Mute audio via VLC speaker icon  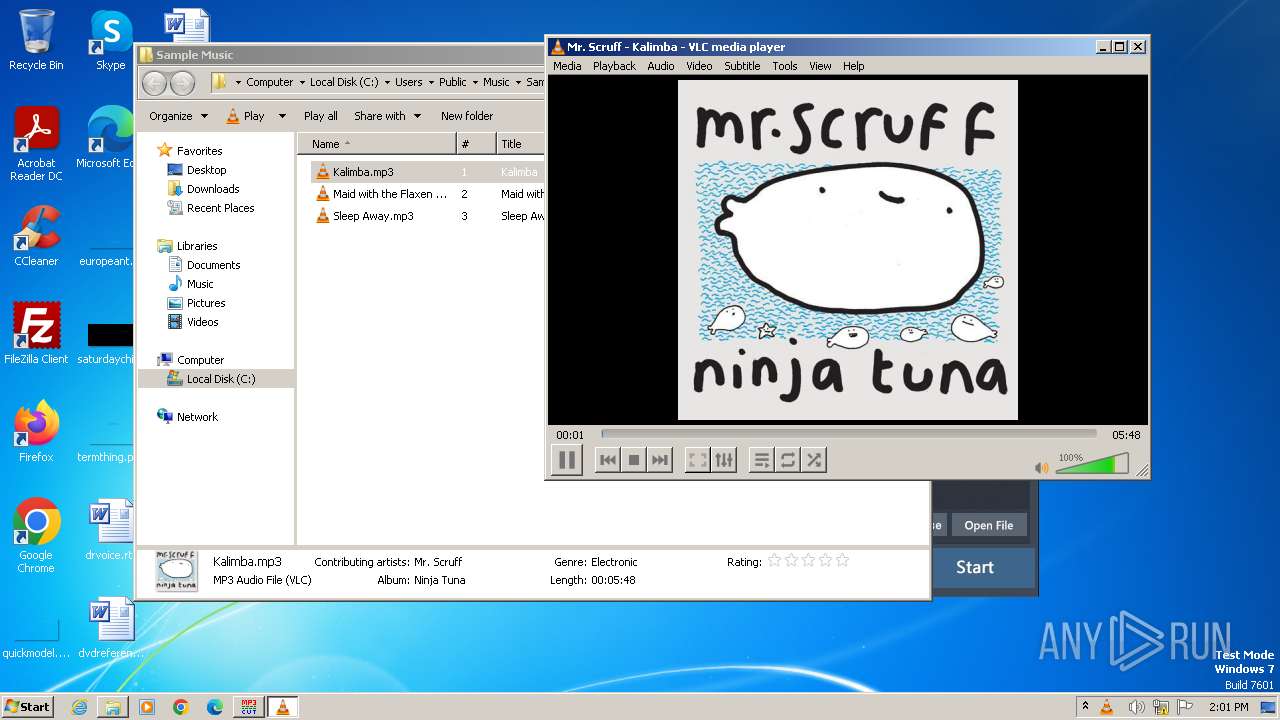pos(1042,467)
